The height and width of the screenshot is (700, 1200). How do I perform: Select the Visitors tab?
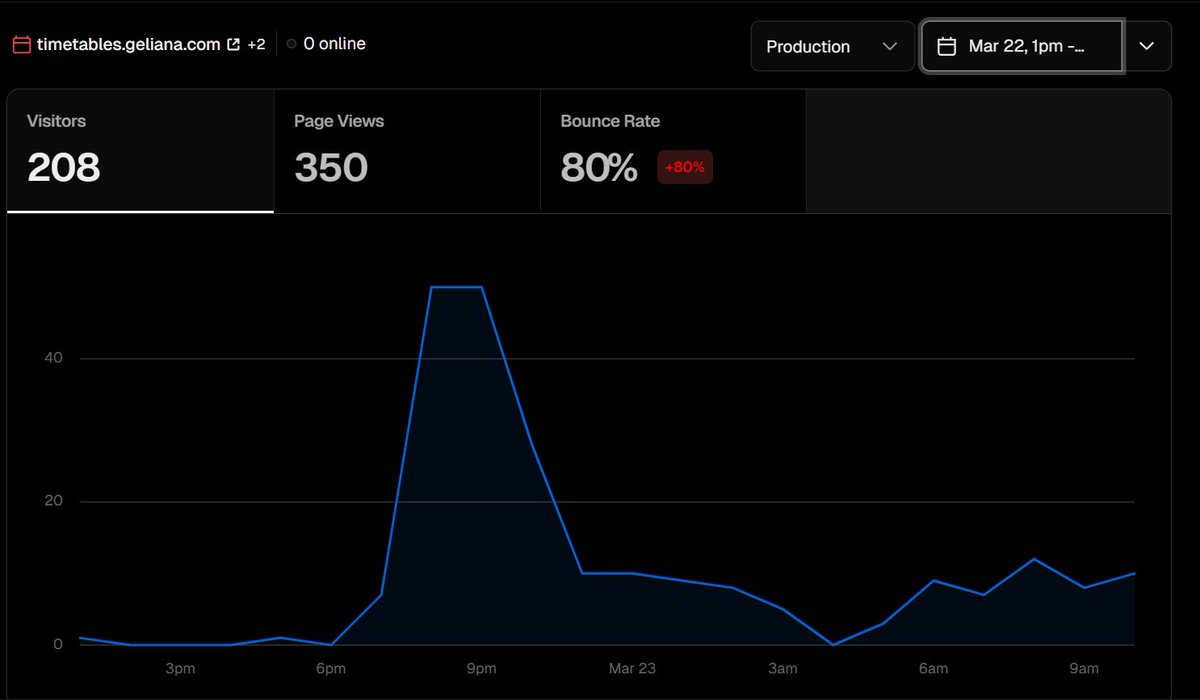coord(141,151)
